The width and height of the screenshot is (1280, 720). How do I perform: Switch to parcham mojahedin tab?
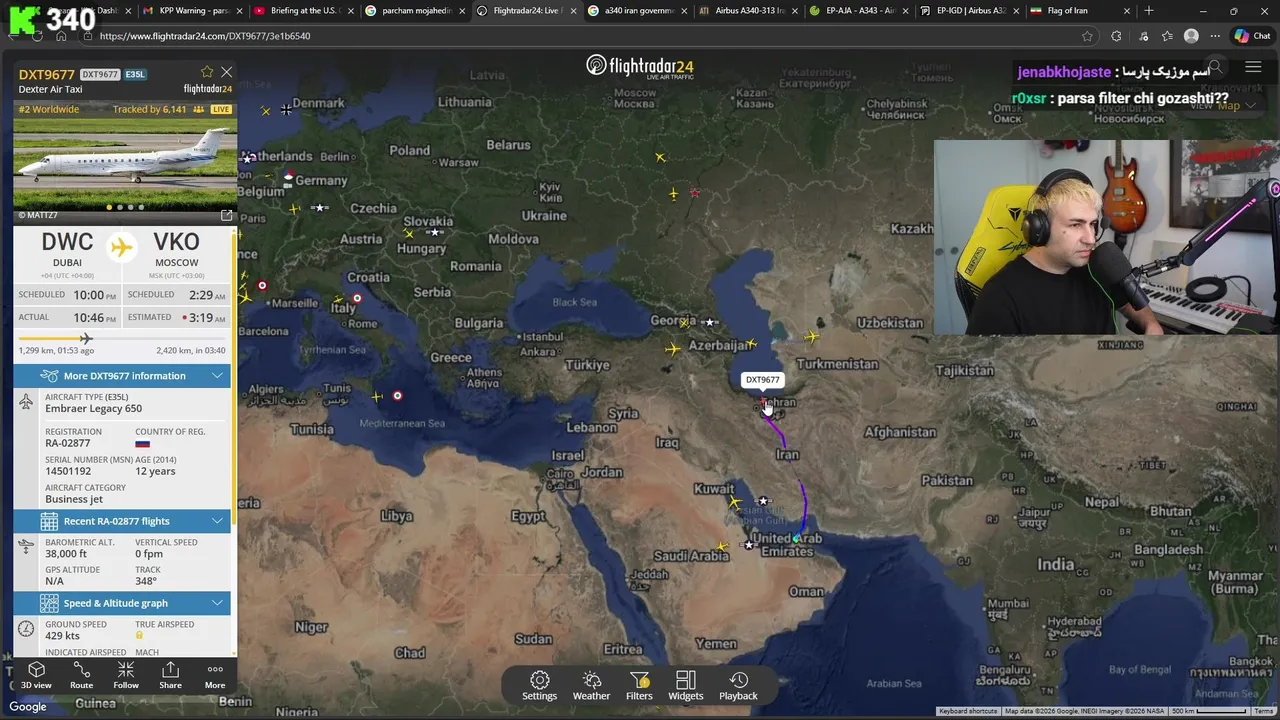(416, 11)
